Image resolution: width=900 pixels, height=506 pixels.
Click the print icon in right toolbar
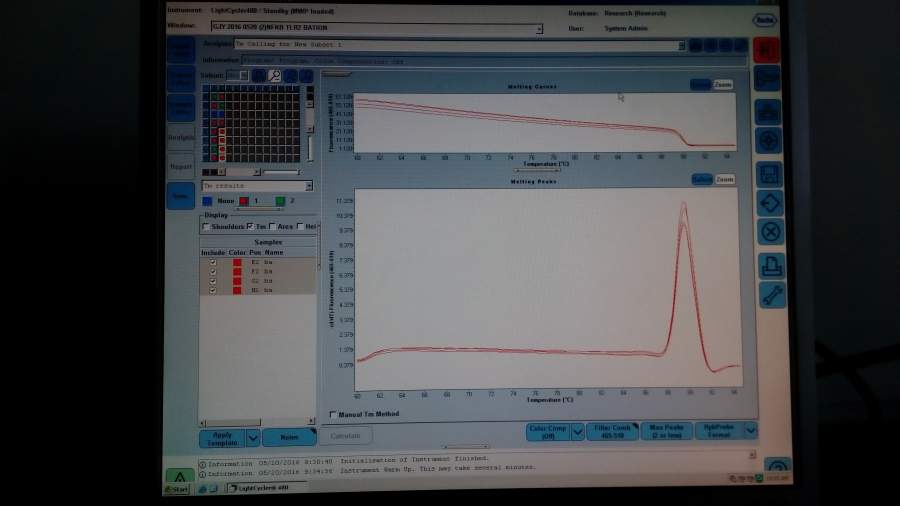click(771, 266)
